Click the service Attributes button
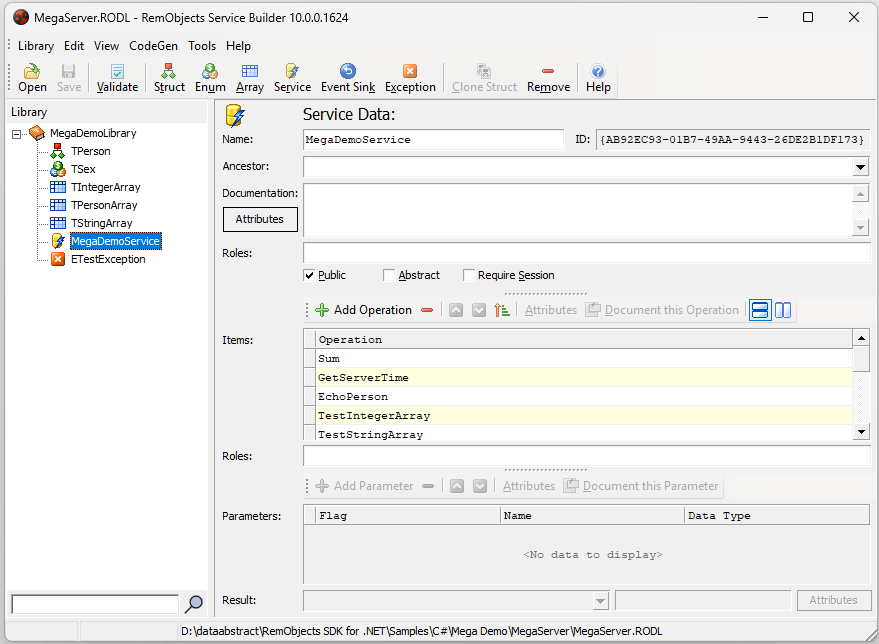This screenshot has height=644, width=879. pos(260,219)
